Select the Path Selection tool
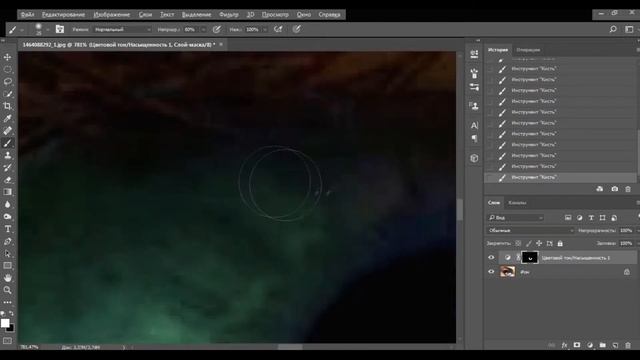This screenshot has width=640, height=360. click(x=7, y=253)
